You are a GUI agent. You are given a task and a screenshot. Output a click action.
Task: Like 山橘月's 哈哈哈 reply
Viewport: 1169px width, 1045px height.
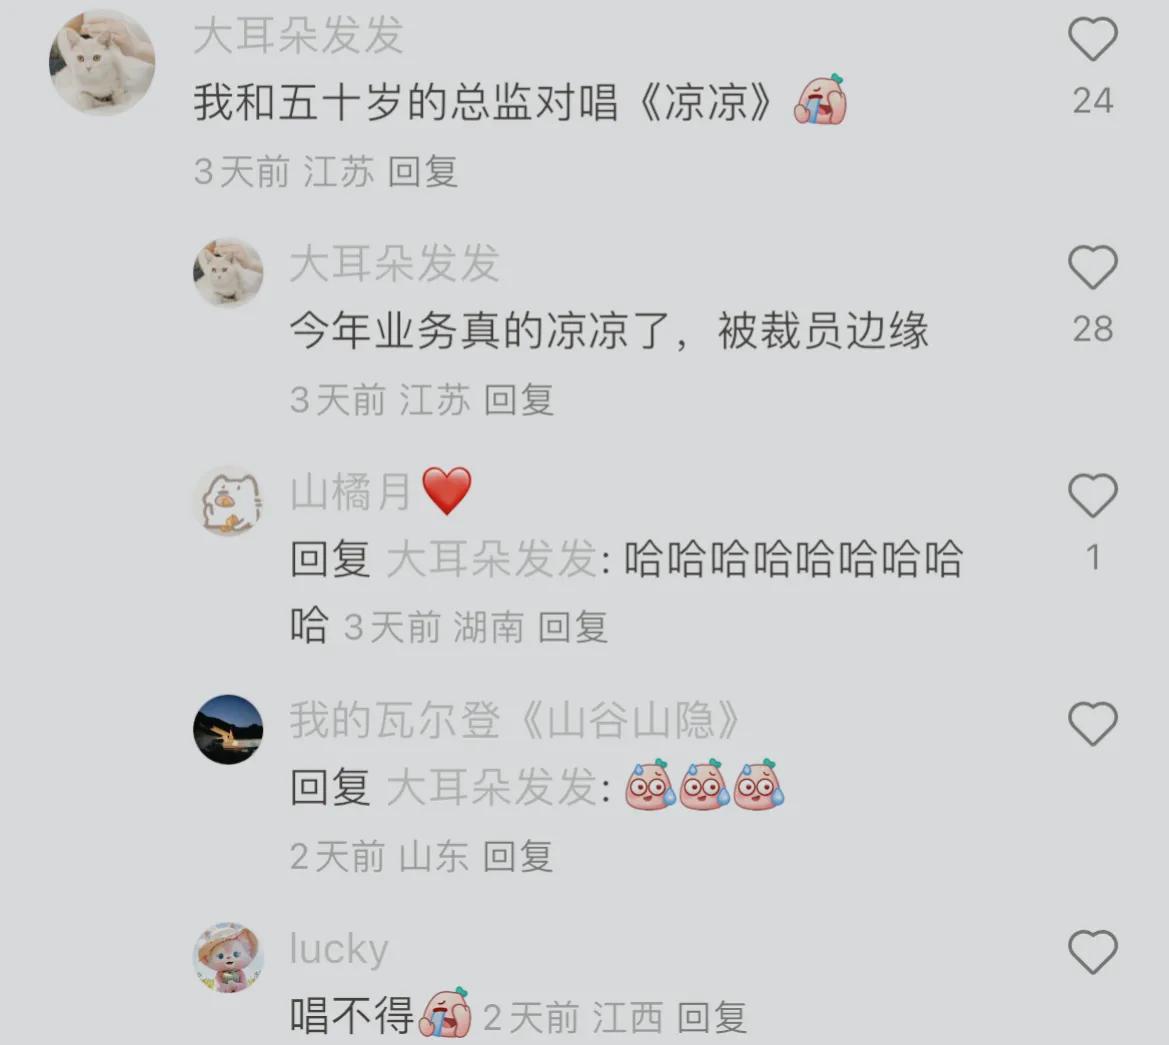tap(1093, 496)
